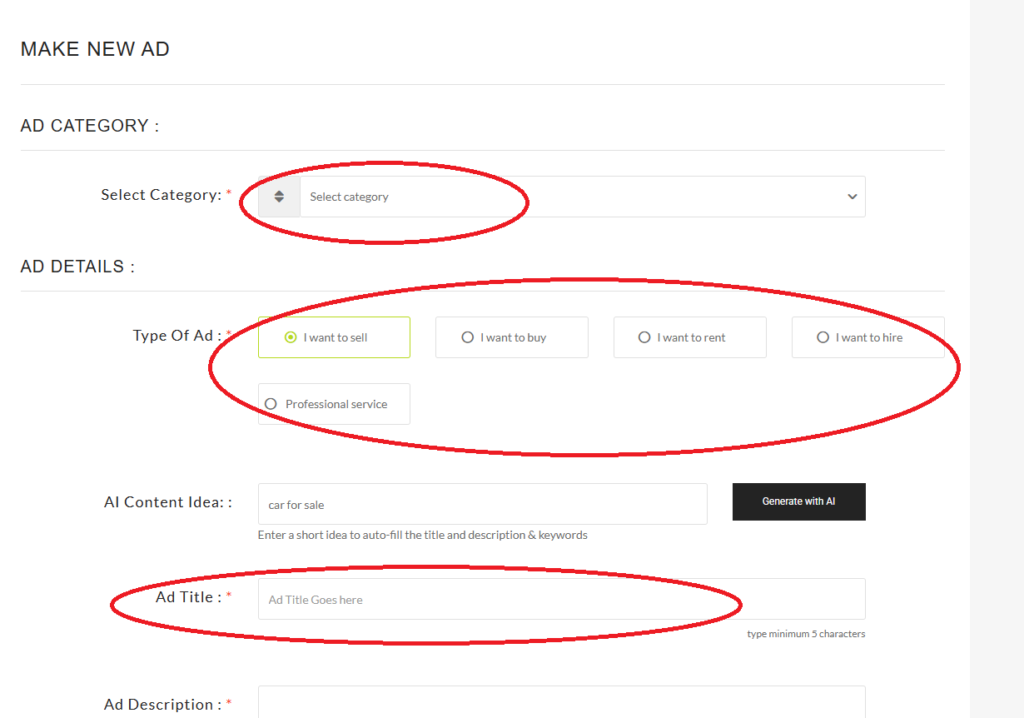Image resolution: width=1024 pixels, height=718 pixels.
Task: Click the 'AD CATEGORY :' section heading
Action: pos(90,125)
